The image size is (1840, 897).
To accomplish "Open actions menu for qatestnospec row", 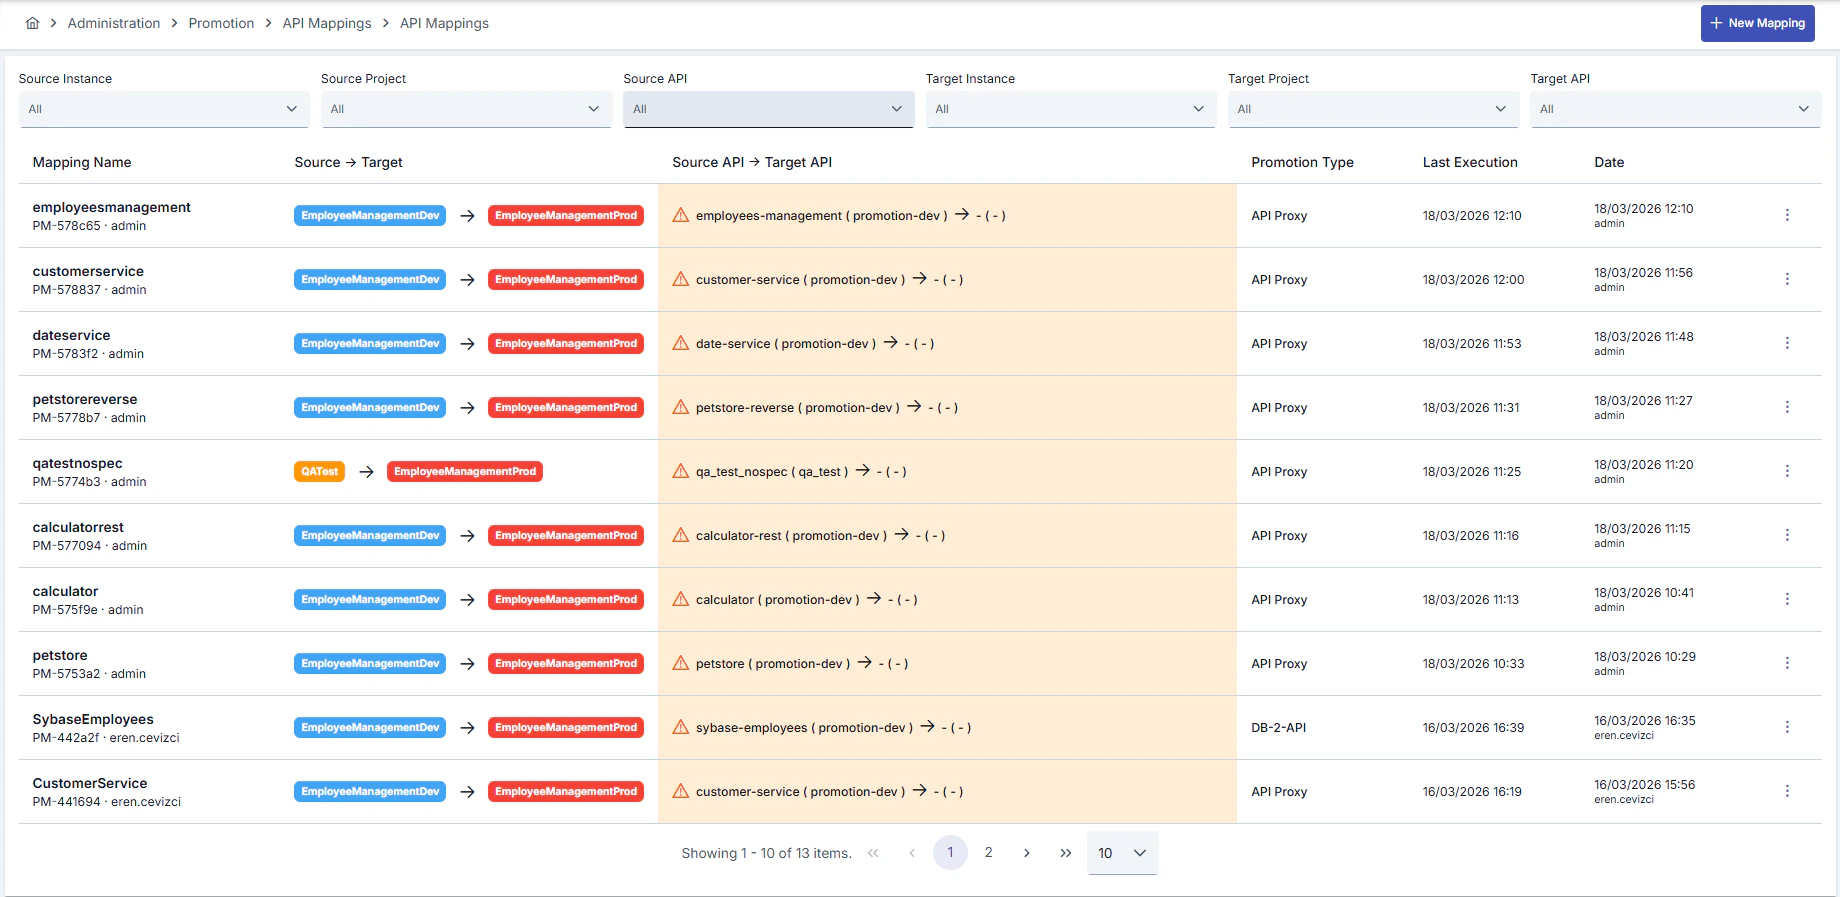I will click(1787, 471).
